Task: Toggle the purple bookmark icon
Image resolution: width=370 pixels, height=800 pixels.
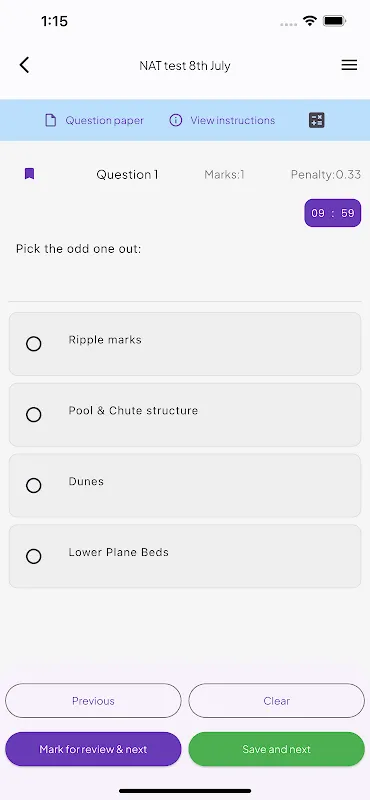Action: [30, 174]
